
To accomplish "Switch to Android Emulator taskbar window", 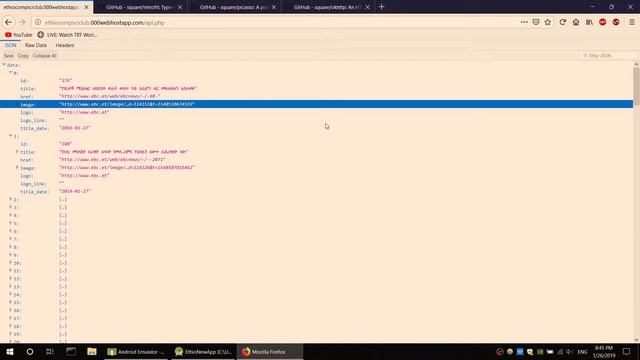I will [136, 351].
